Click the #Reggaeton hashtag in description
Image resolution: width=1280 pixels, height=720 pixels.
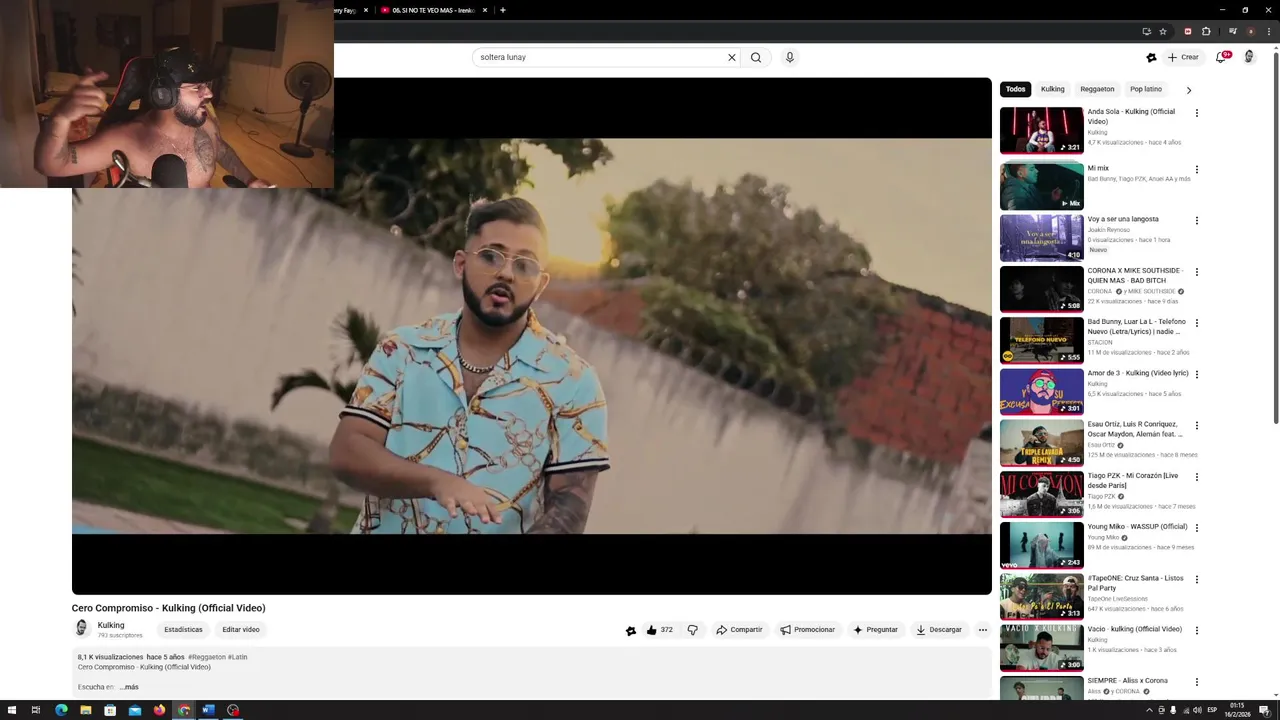(x=207, y=657)
